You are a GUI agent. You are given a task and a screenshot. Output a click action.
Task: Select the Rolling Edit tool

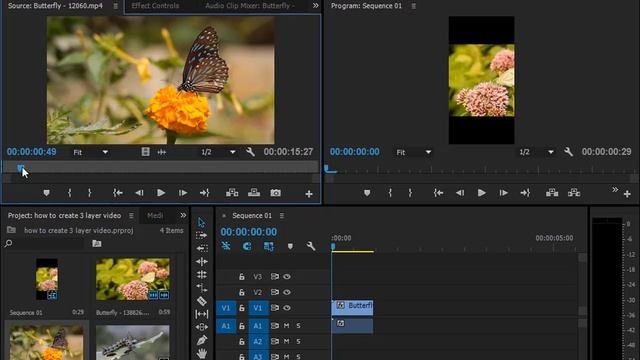(x=202, y=261)
